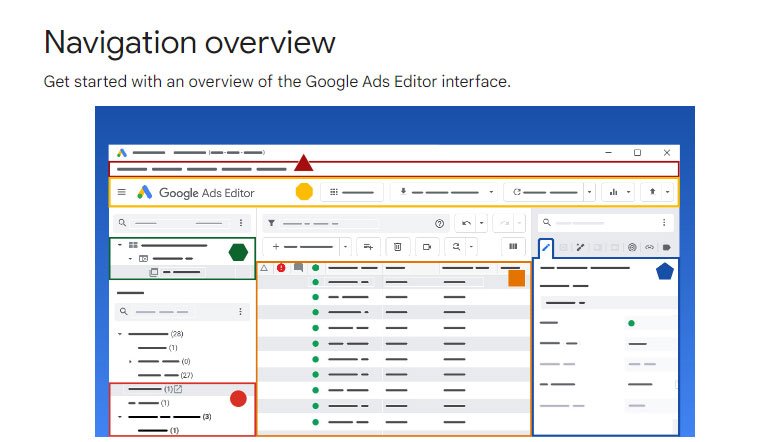
Task: Click the trash delete icon
Action: (397, 247)
